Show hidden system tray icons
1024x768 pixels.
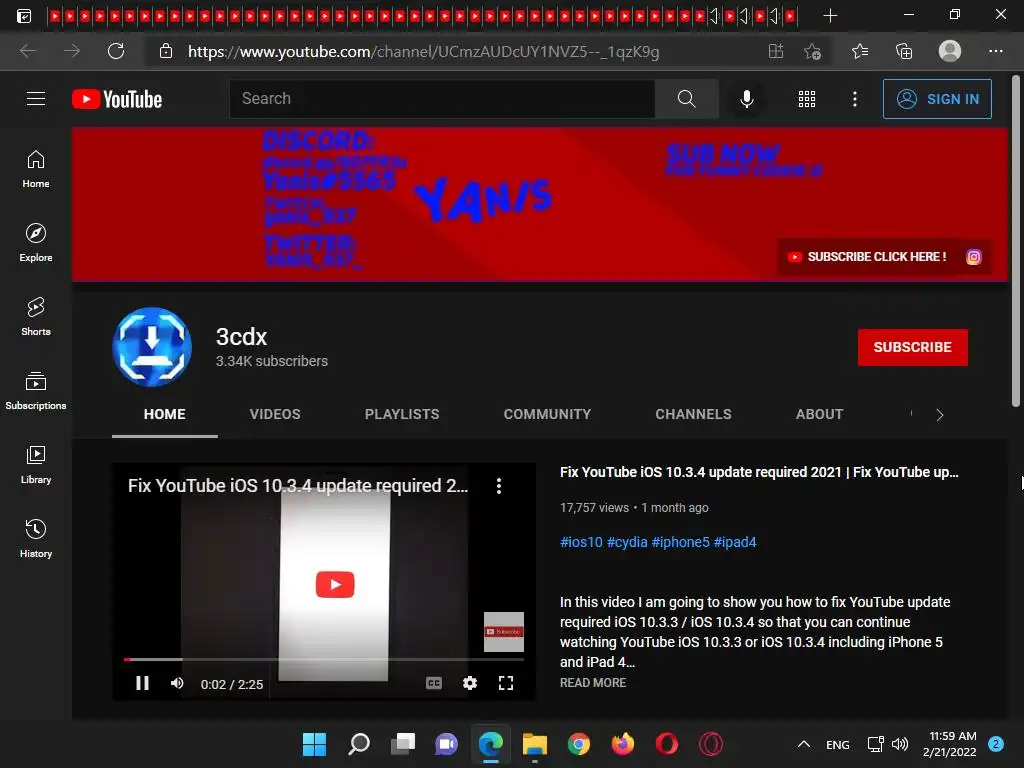804,744
